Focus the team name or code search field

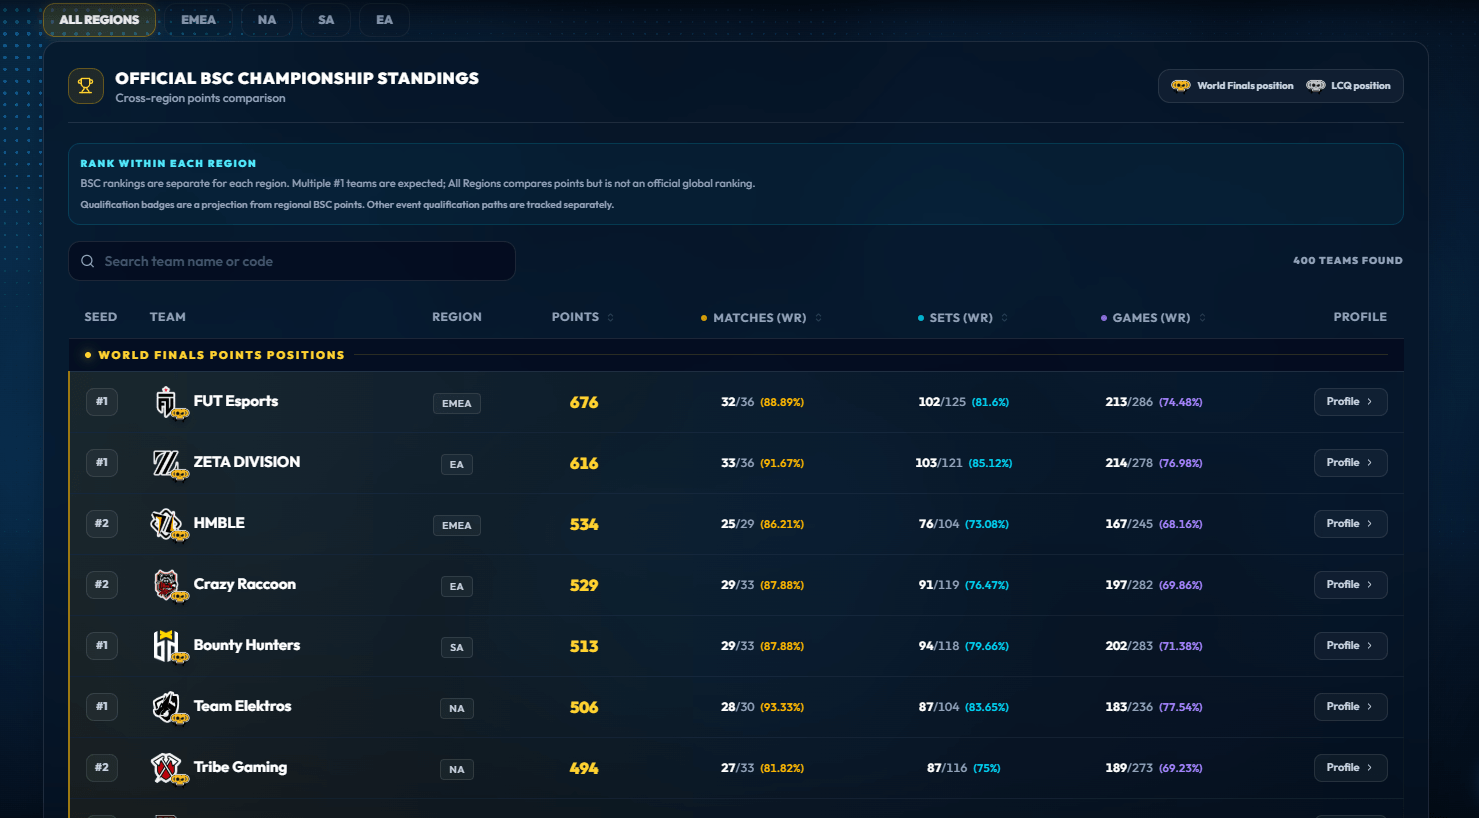click(292, 261)
